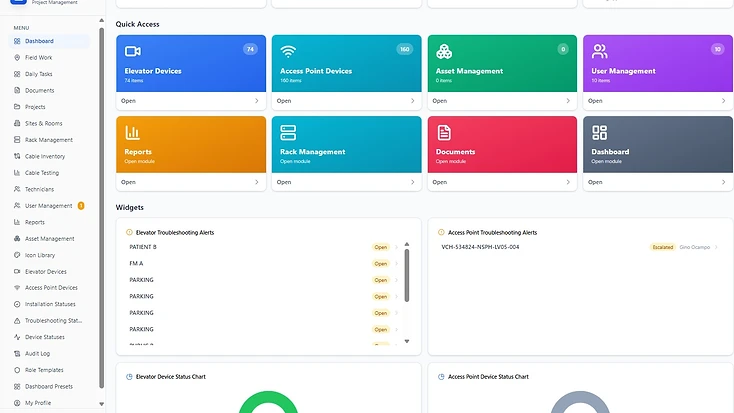Click the Access Point Device Status Chart icon
Viewport: 734px width, 413px height.
coord(441,376)
